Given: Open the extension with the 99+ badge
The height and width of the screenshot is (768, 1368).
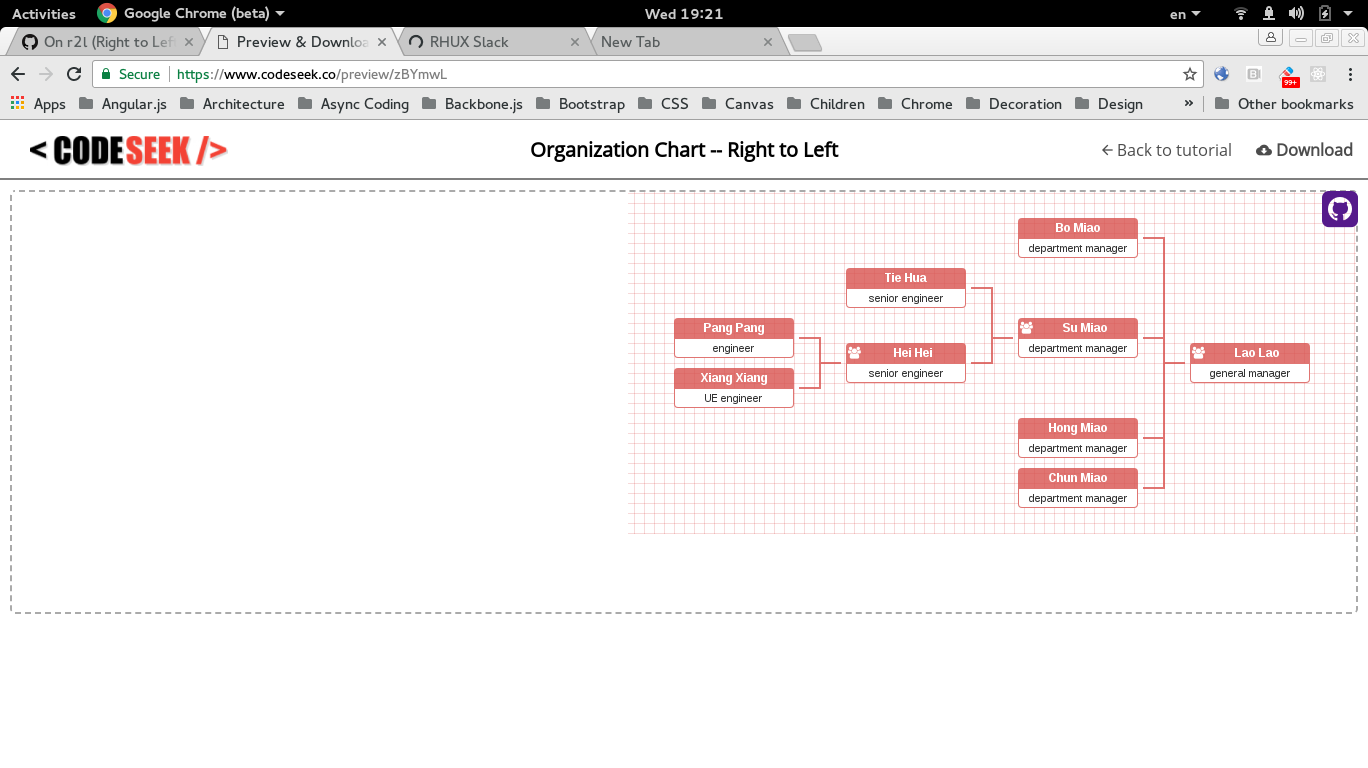Looking at the screenshot, I should (1289, 74).
